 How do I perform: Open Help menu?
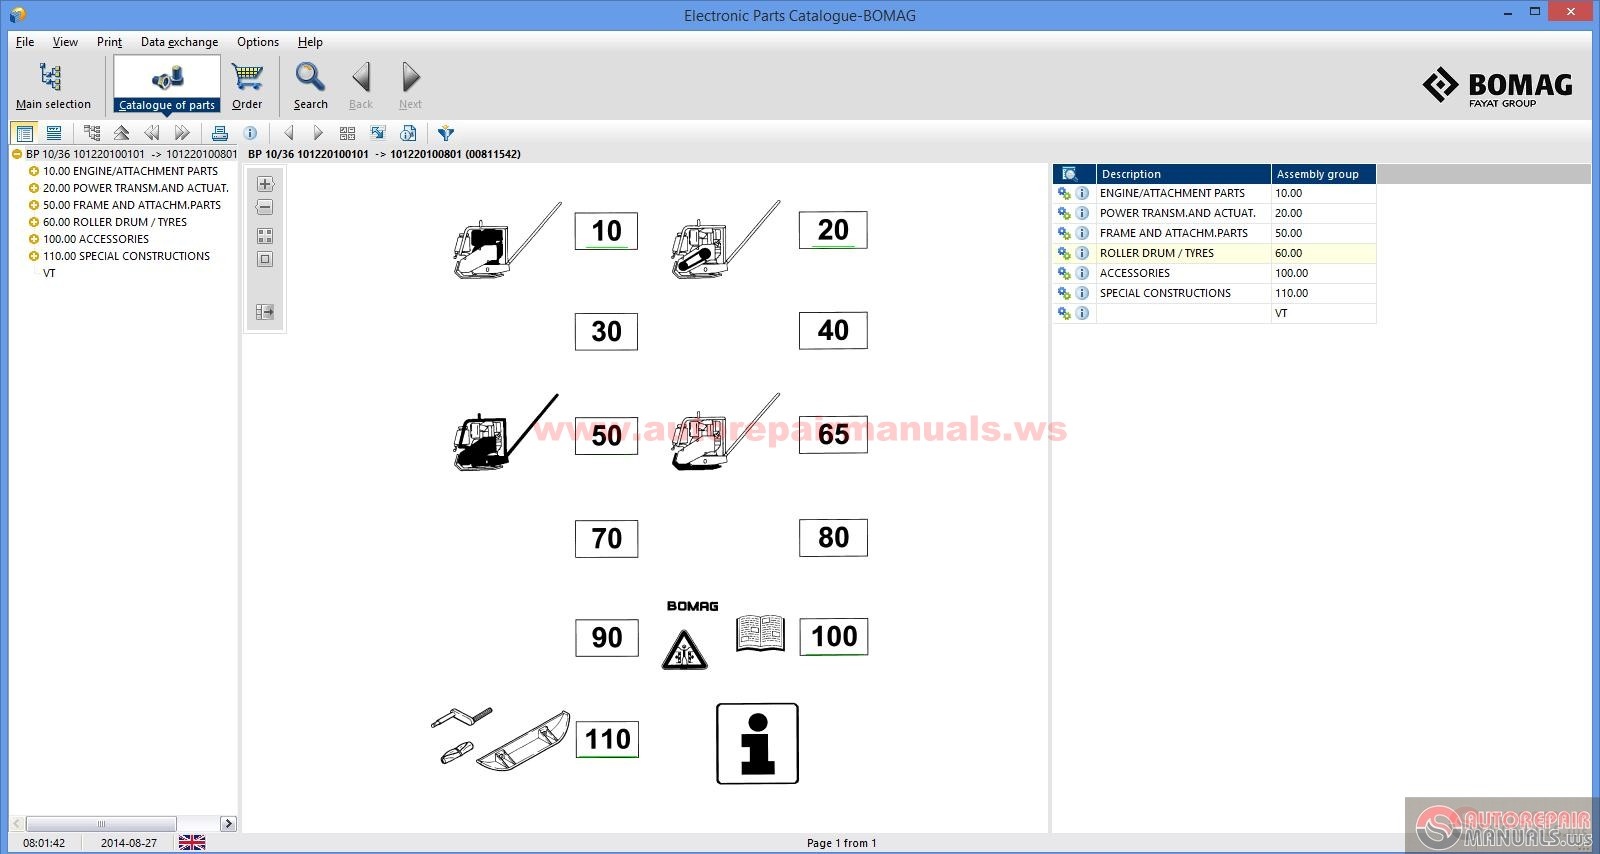click(310, 42)
